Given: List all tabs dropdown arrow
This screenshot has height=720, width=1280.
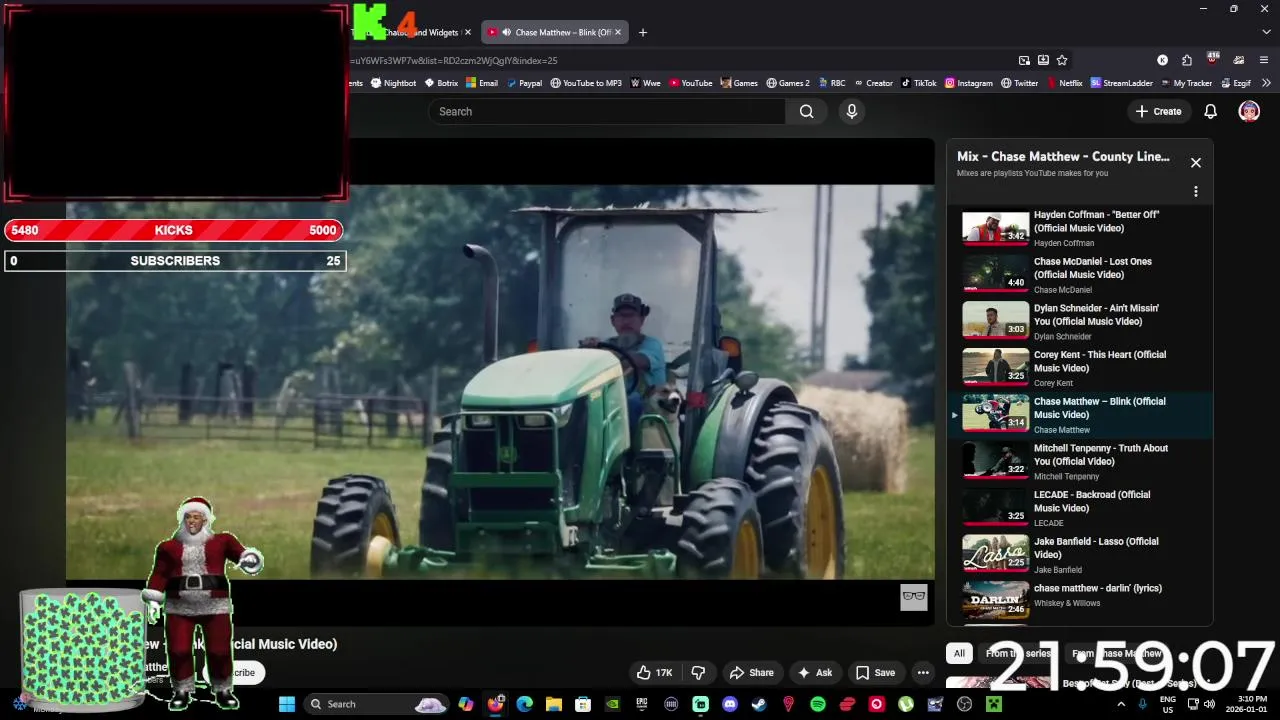Looking at the screenshot, I should tap(1264, 32).
